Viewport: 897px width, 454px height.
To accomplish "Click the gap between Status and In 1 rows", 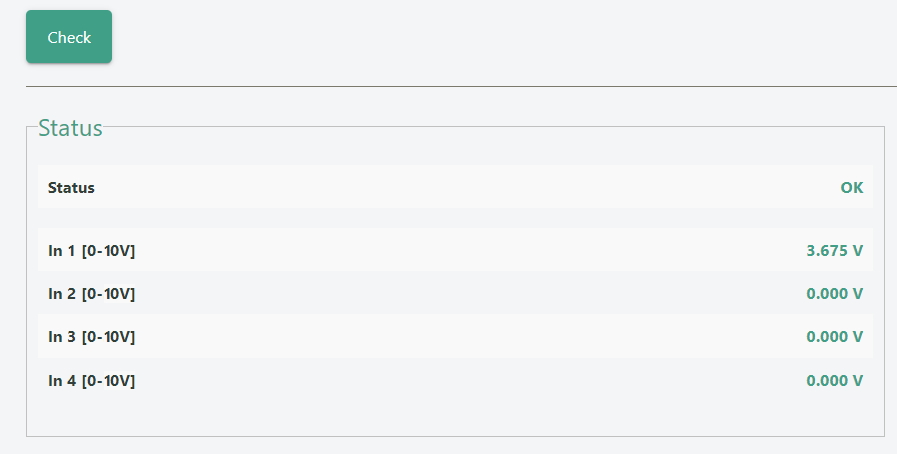I will tap(455, 218).
